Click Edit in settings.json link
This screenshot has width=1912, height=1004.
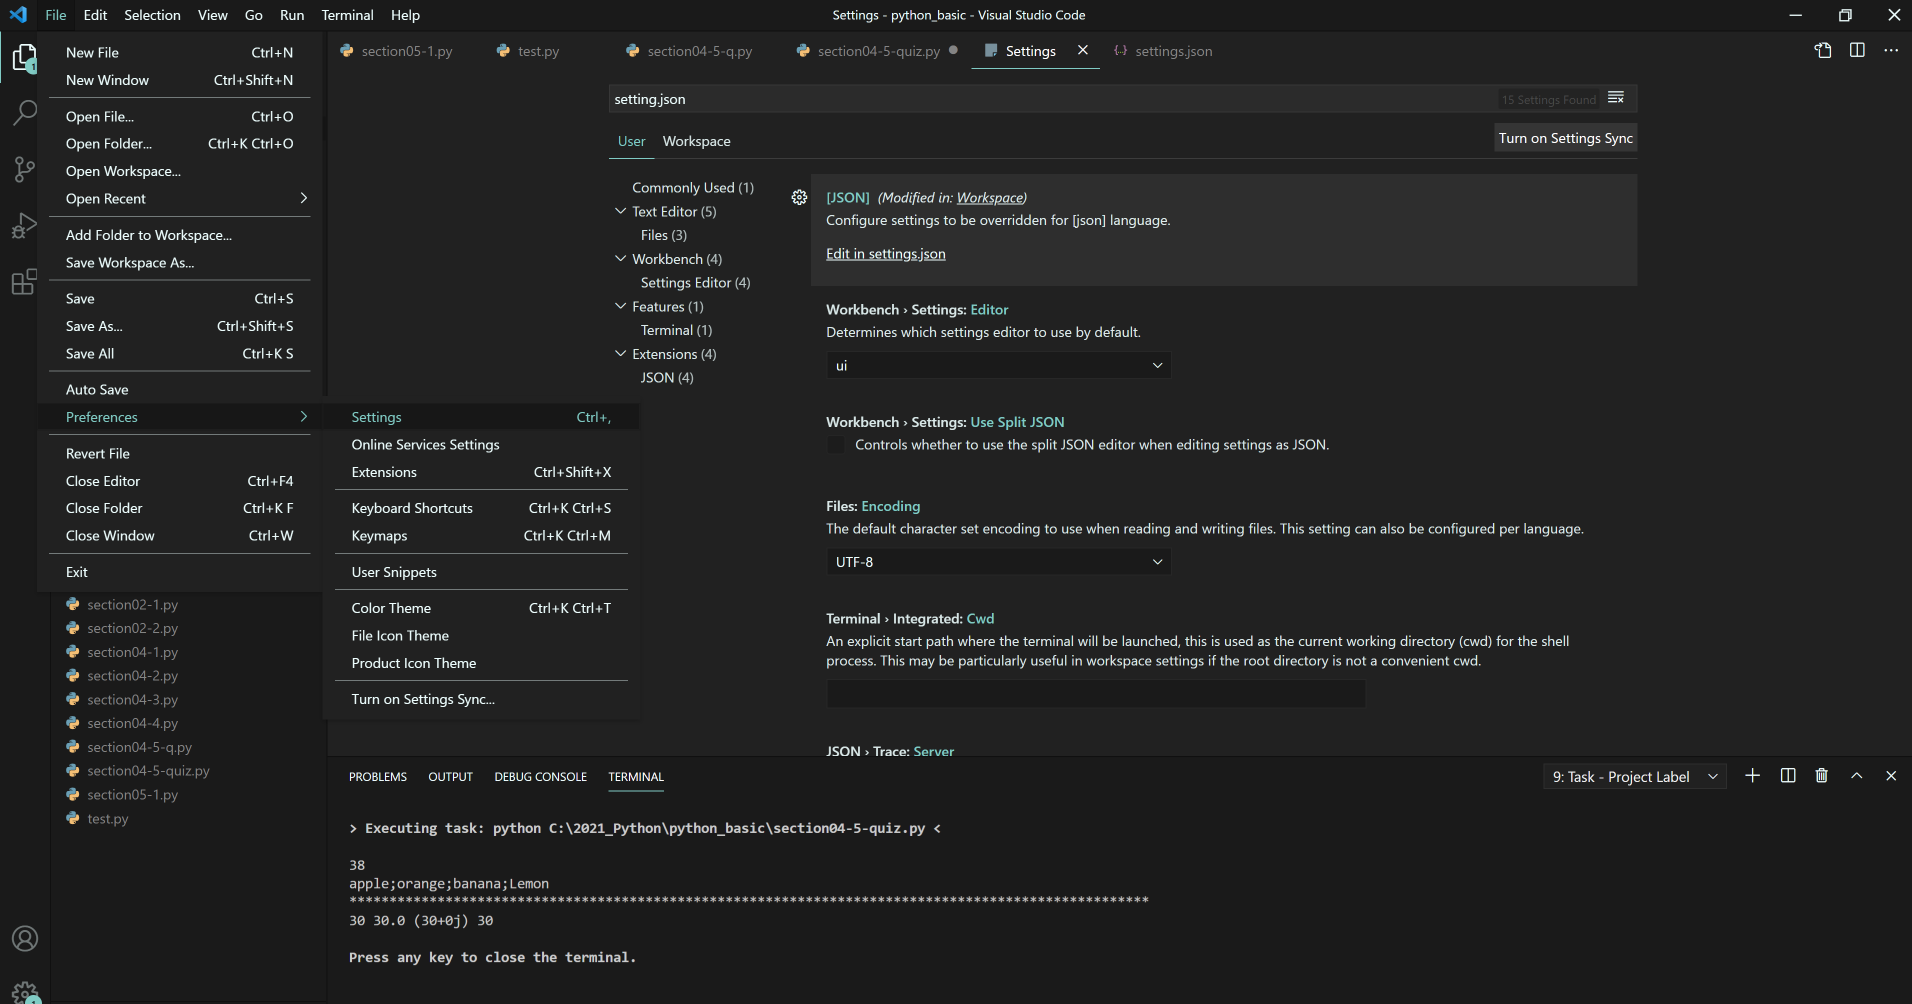click(x=886, y=254)
